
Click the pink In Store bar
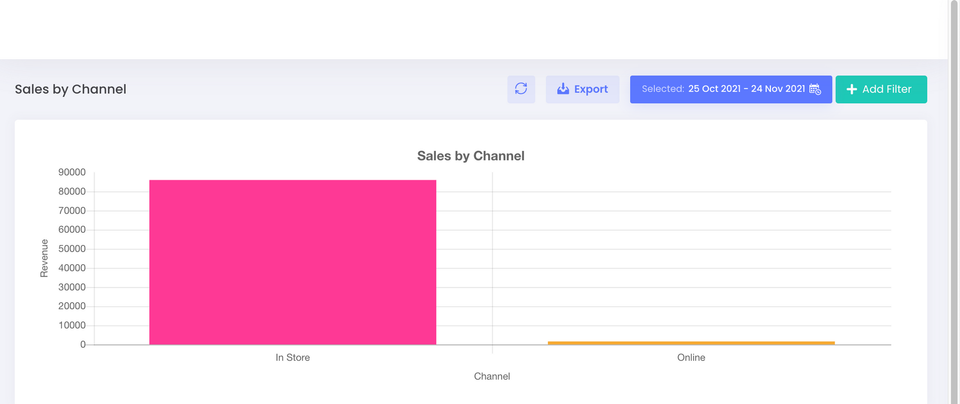(x=293, y=262)
